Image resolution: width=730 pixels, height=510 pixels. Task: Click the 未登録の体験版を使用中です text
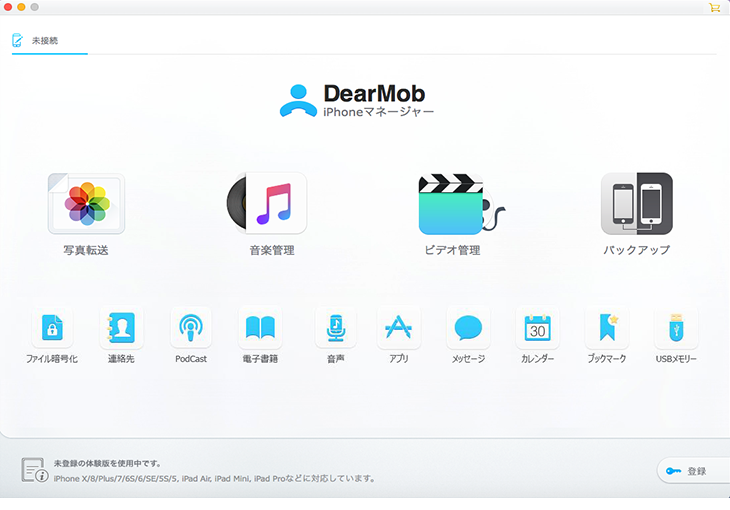(x=107, y=463)
